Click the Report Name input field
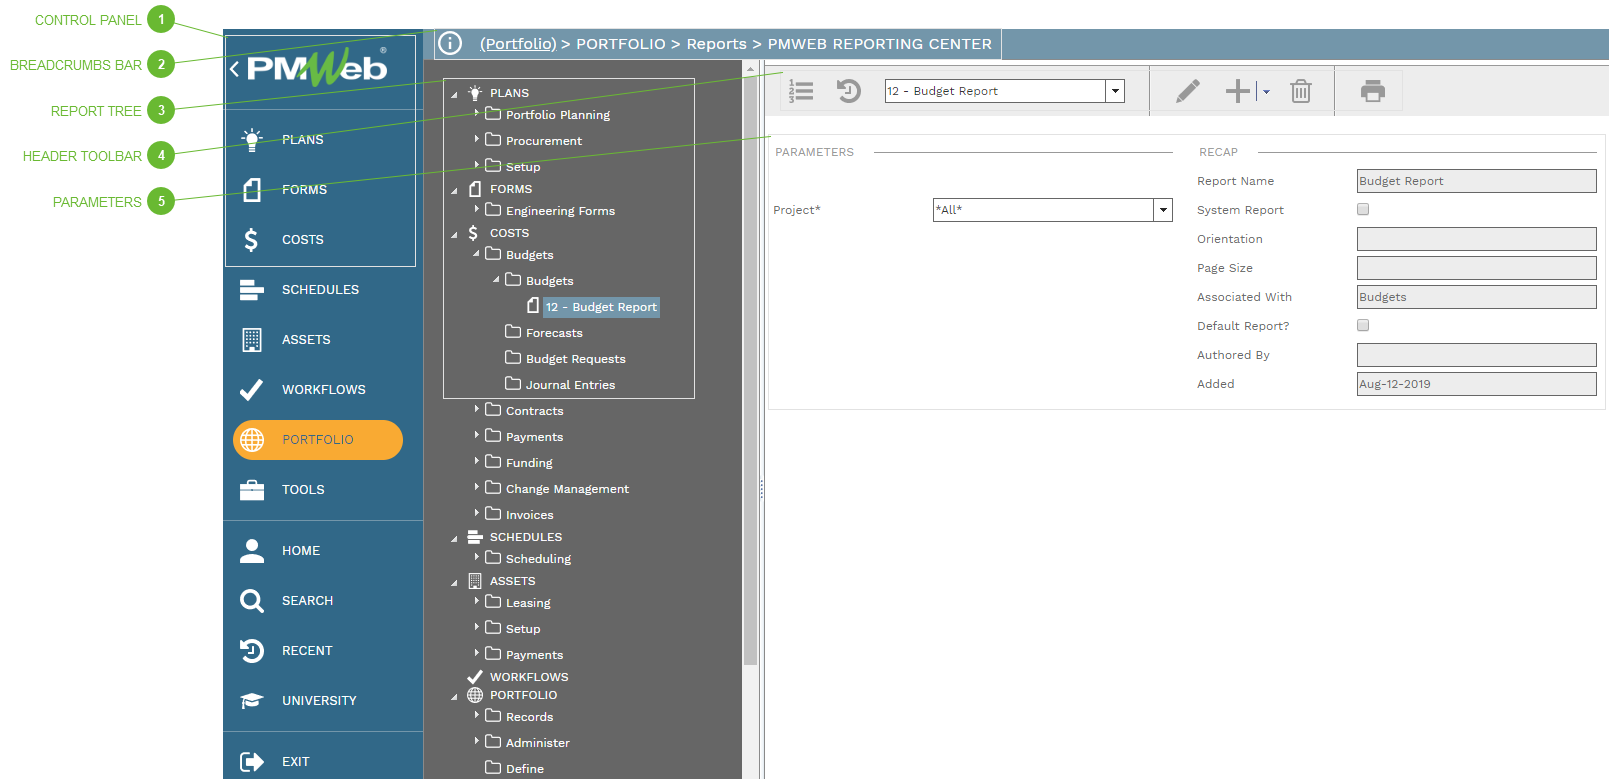Viewport: 1612px width, 782px height. click(1475, 181)
